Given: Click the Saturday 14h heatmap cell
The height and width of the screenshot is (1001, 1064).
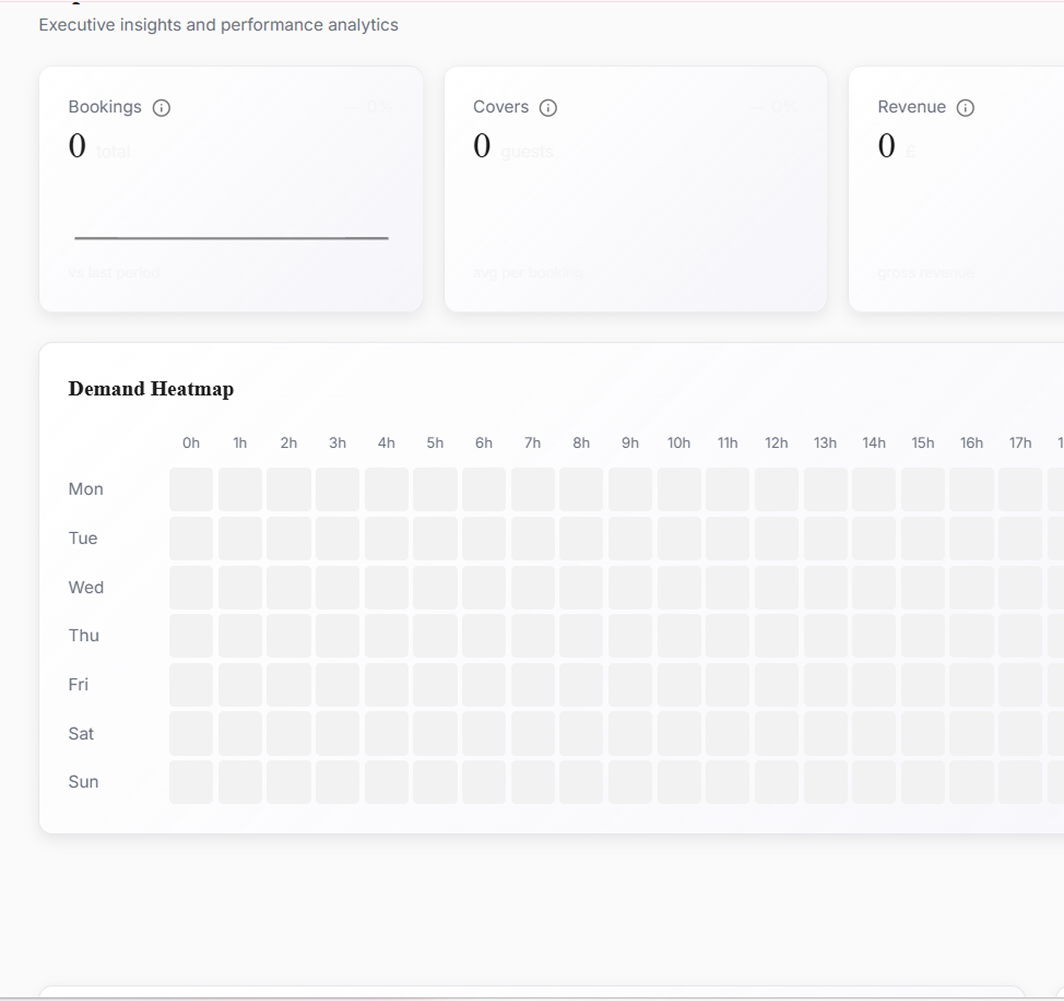Looking at the screenshot, I should [874, 733].
